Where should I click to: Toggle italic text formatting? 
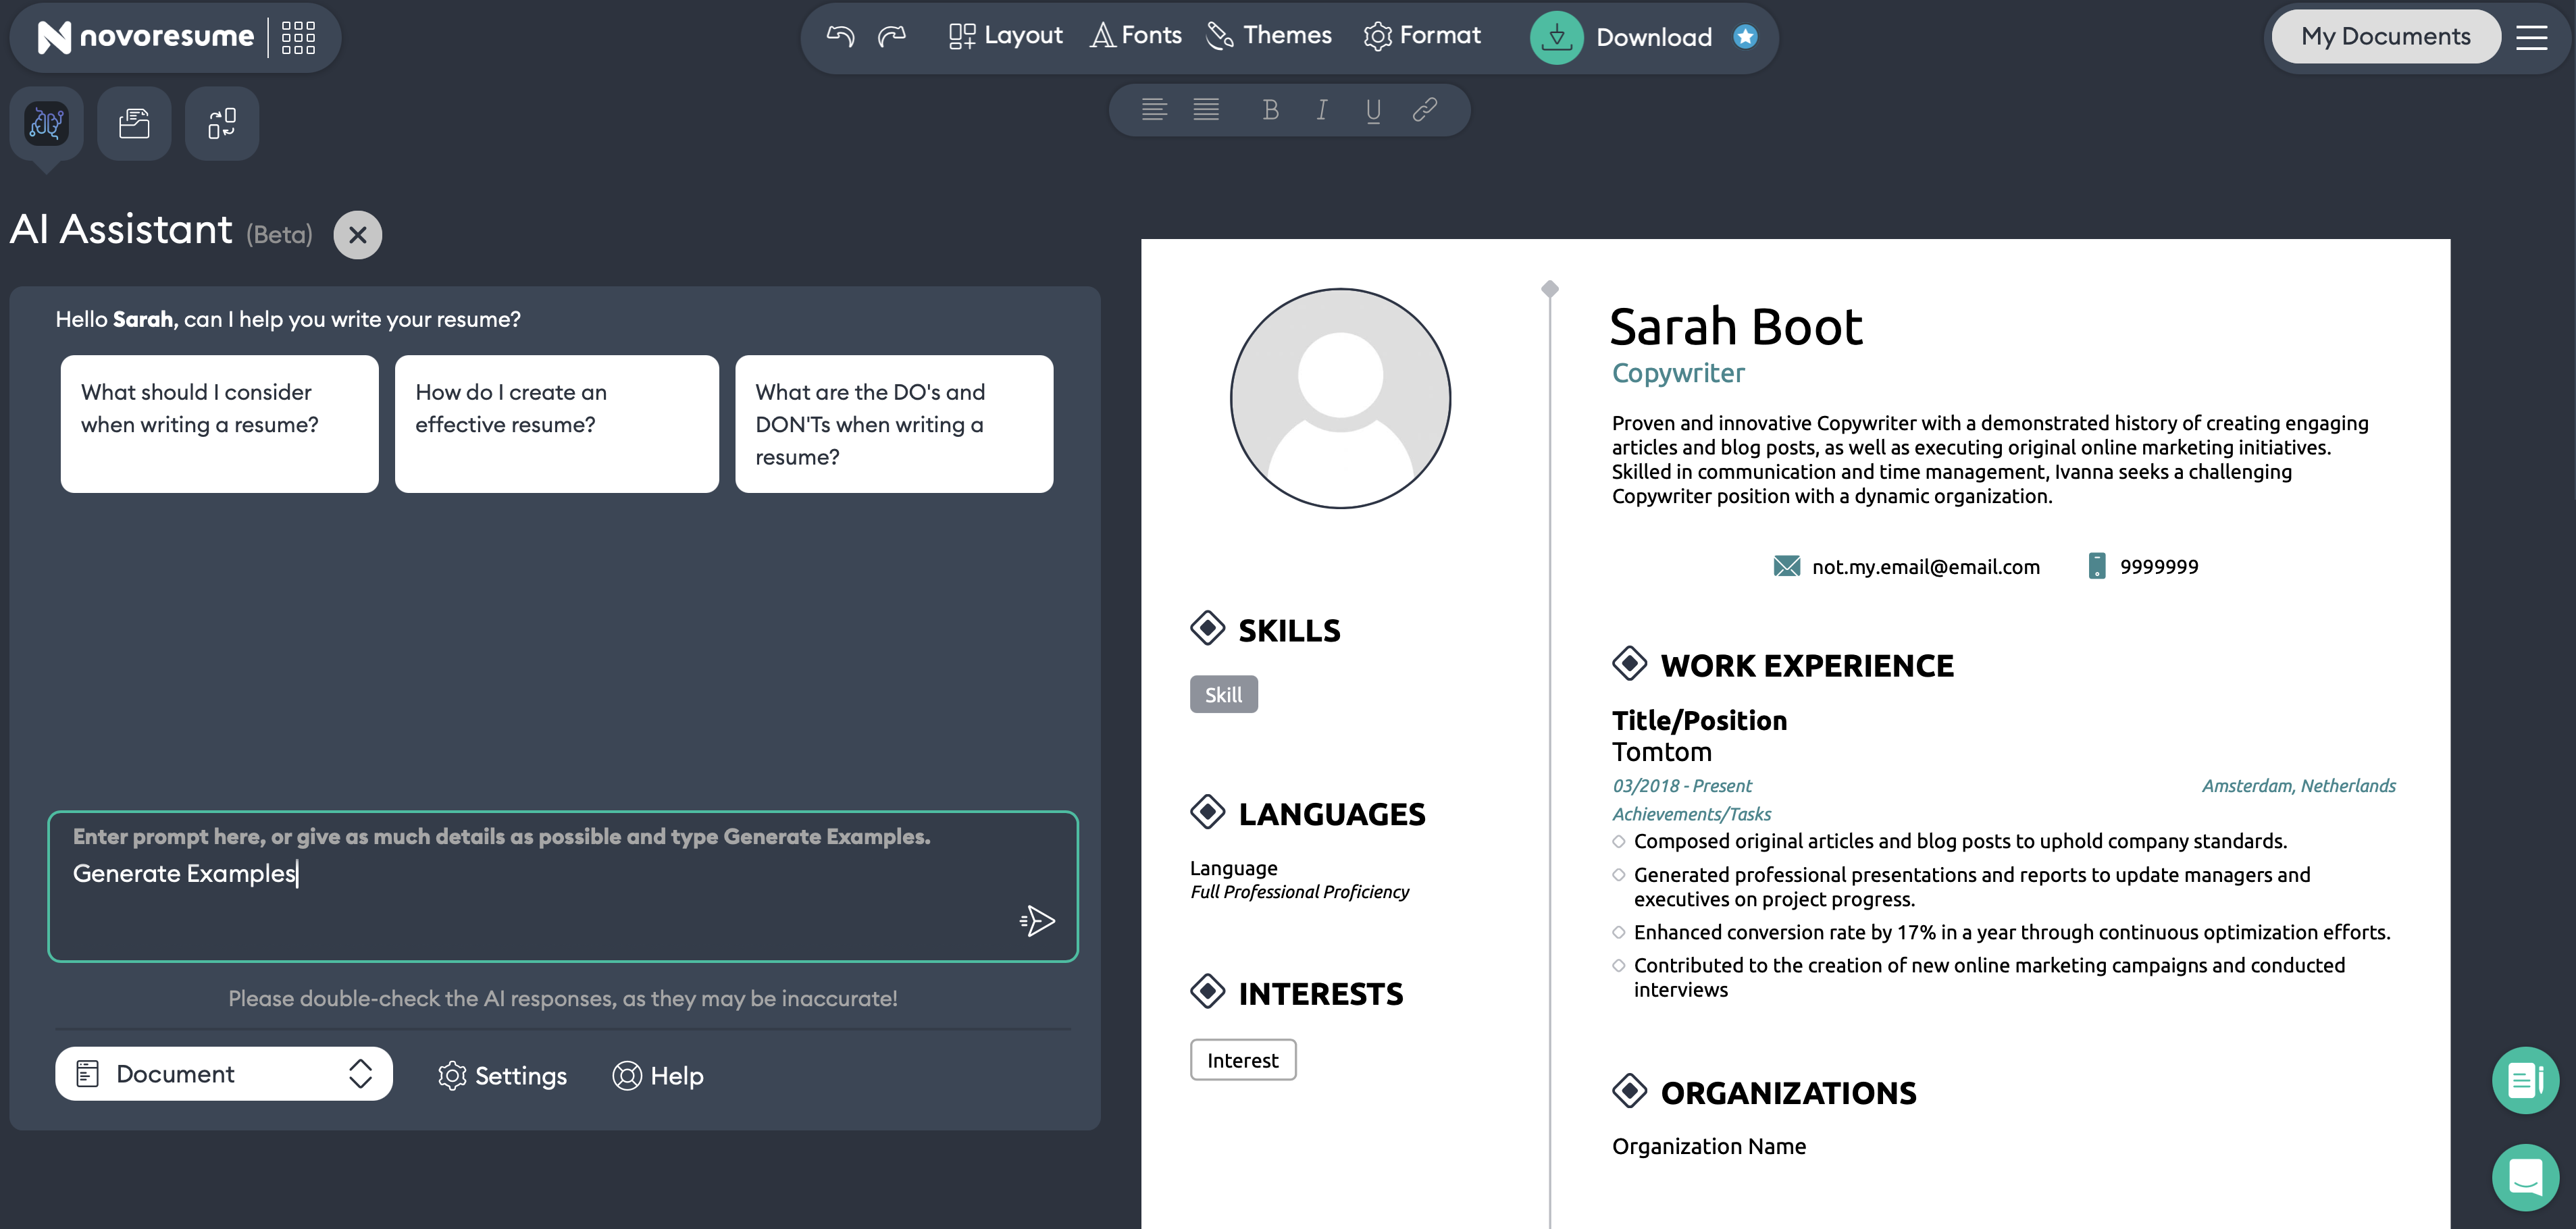click(1322, 110)
